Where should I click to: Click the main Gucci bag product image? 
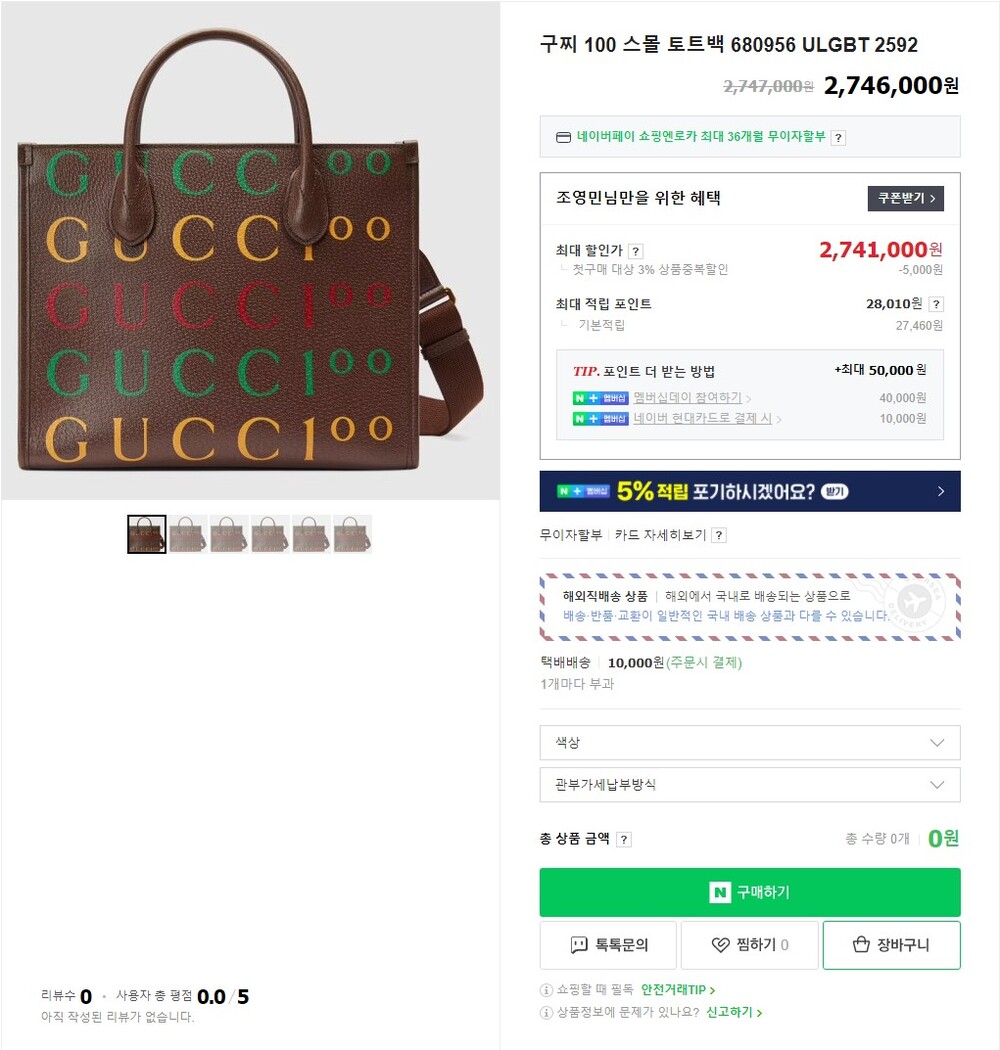(x=251, y=250)
